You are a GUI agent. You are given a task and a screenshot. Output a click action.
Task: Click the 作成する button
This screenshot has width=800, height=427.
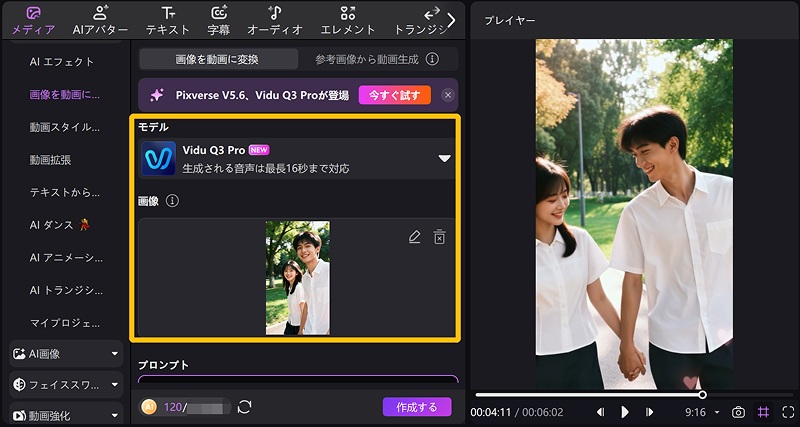point(417,407)
